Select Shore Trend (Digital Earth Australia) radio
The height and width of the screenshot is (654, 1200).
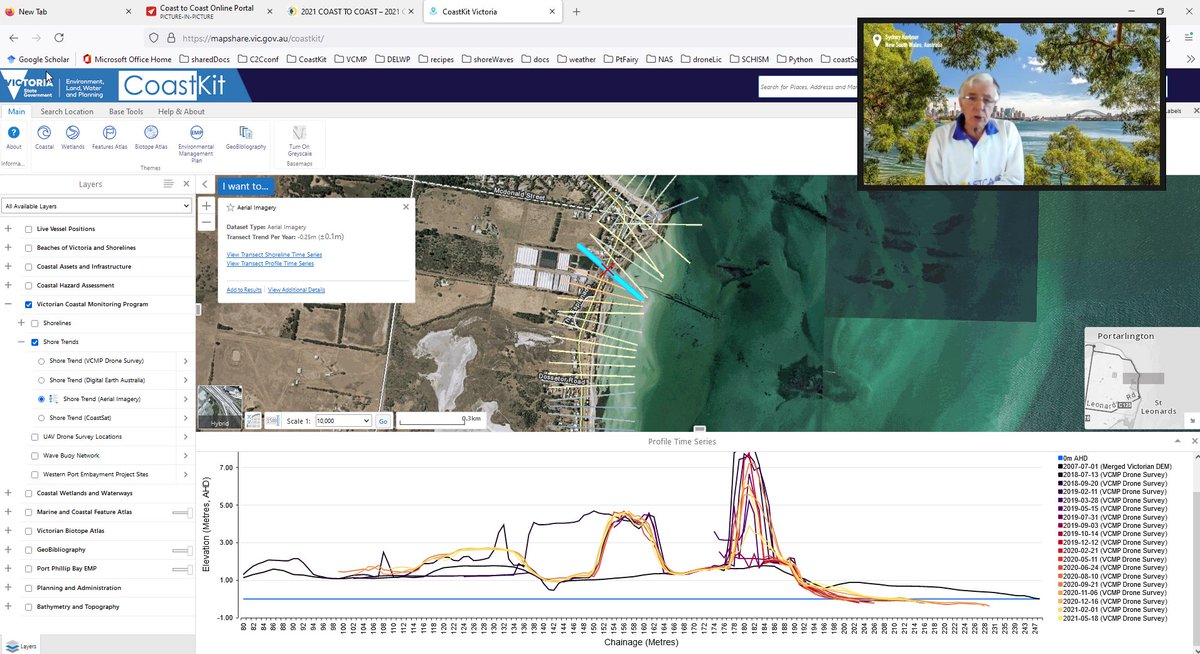point(42,380)
